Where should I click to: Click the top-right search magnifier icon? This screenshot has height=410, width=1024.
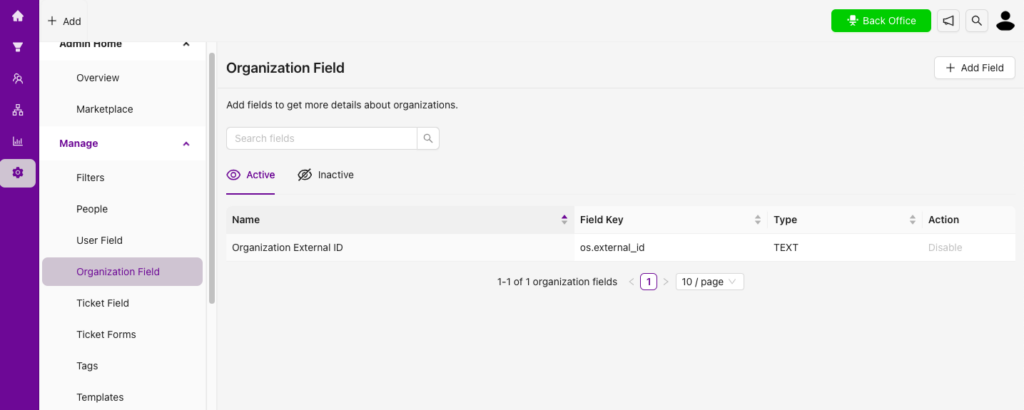976,21
